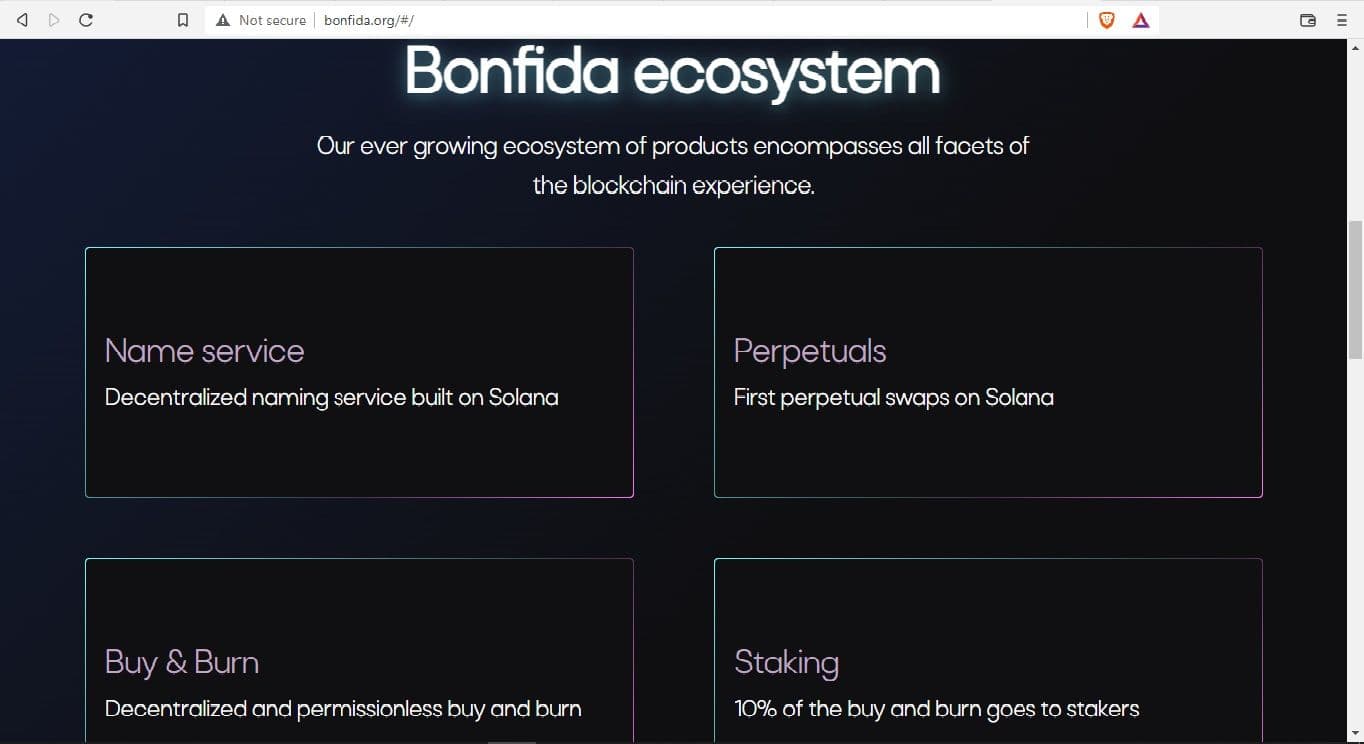
Task: Reload the Bonfida page
Action: click(86, 20)
